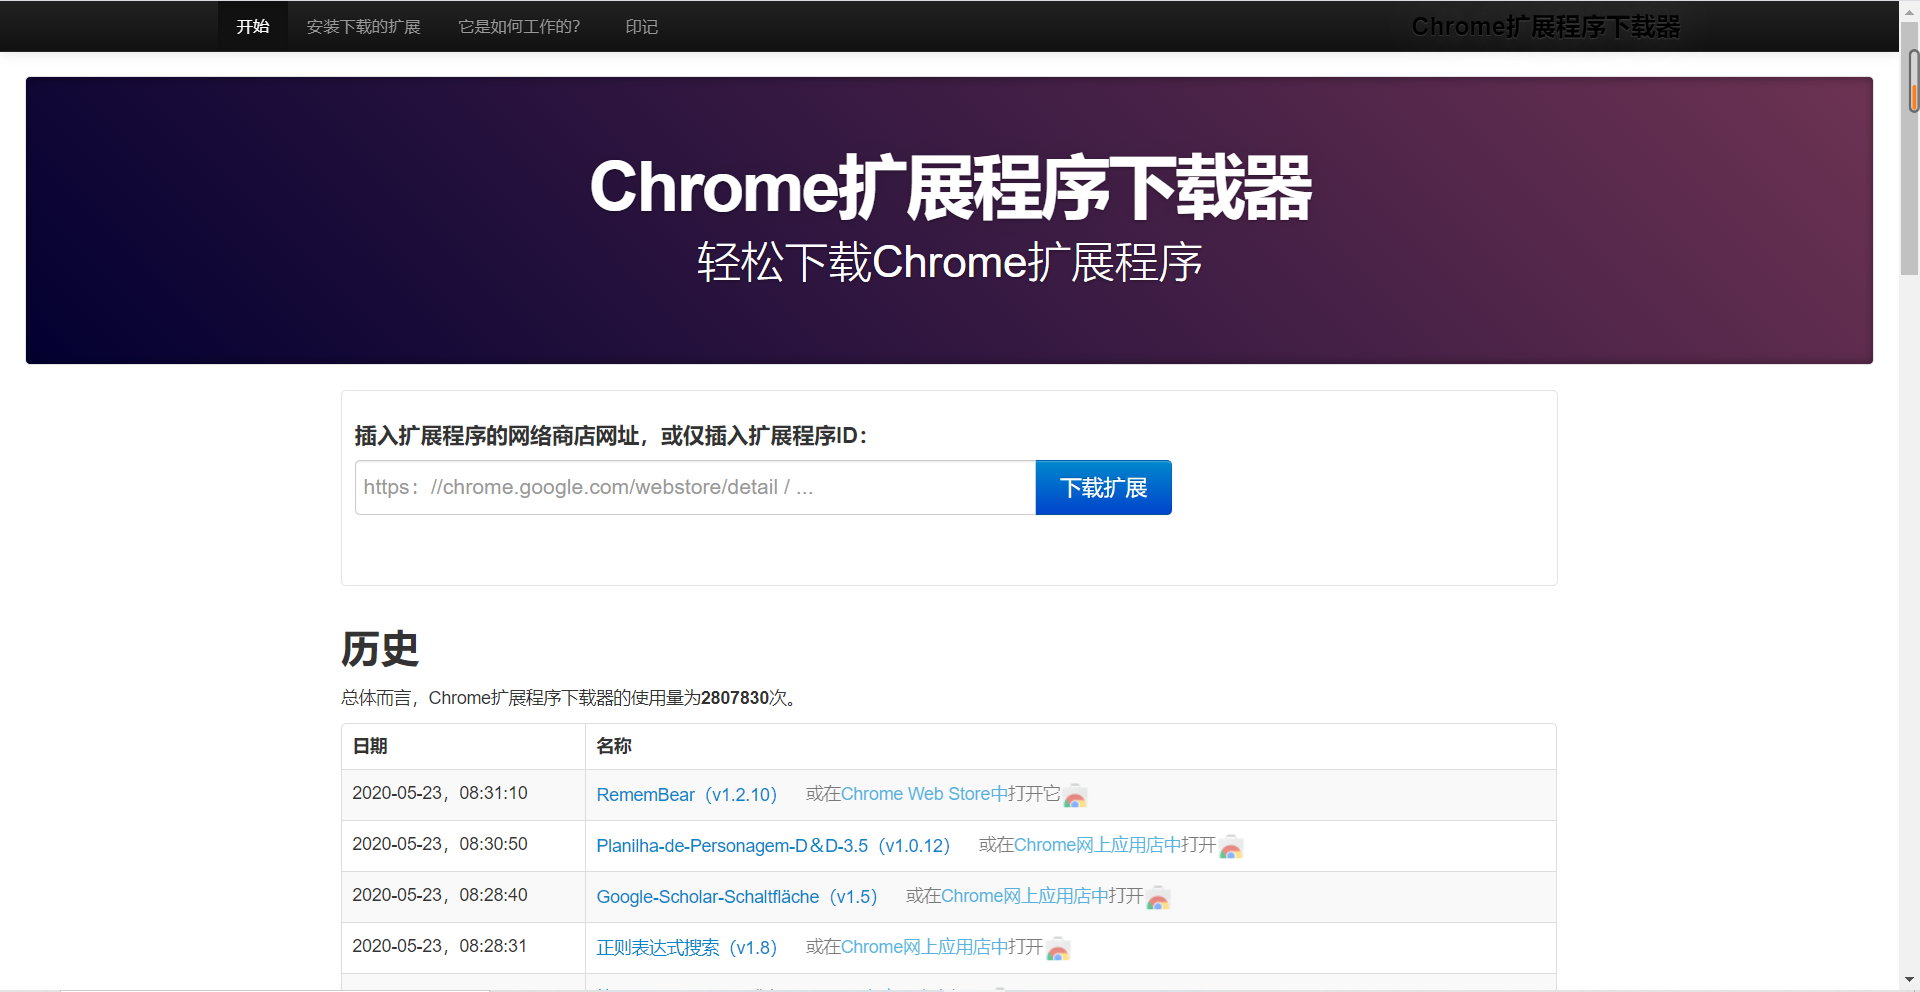
Task: Click the usage count 2807830 text
Action: tap(735, 698)
